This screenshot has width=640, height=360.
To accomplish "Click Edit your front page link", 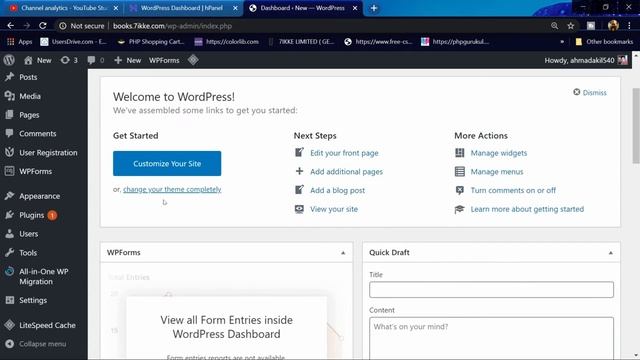I will (x=344, y=153).
